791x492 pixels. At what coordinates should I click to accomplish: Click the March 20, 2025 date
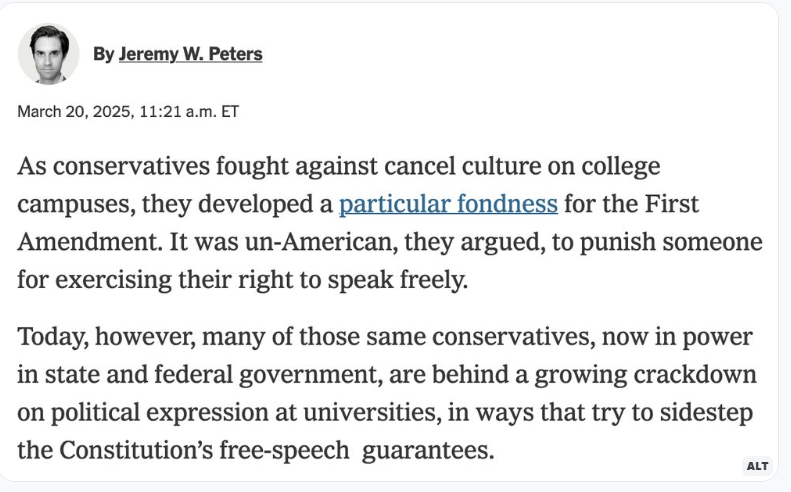pos(76,112)
